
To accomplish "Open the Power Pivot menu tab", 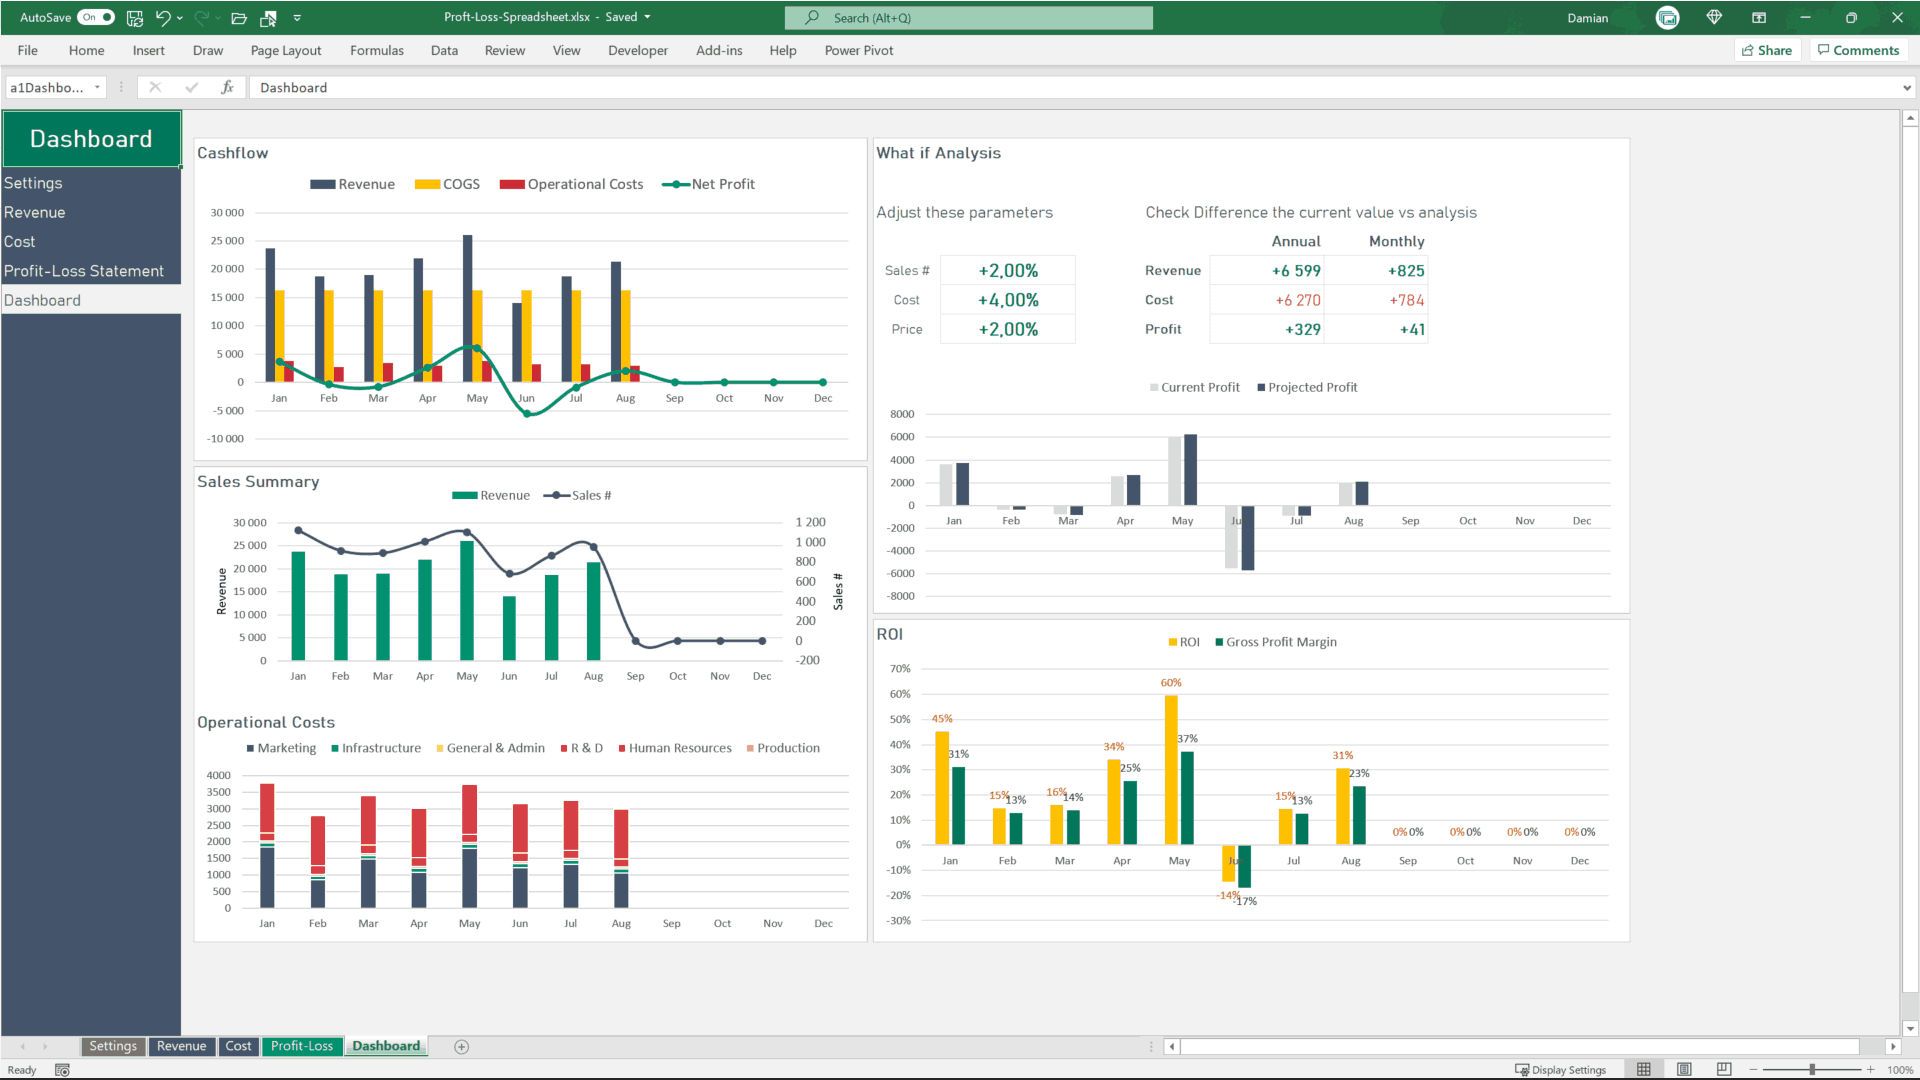I will tap(858, 49).
